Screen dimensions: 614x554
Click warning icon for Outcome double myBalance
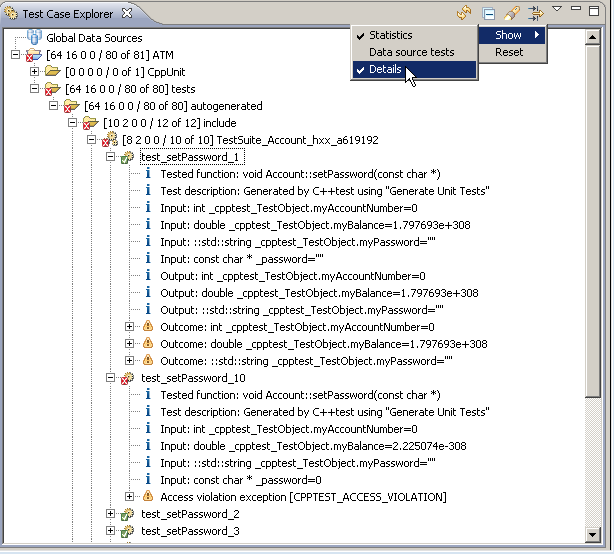(x=148, y=343)
